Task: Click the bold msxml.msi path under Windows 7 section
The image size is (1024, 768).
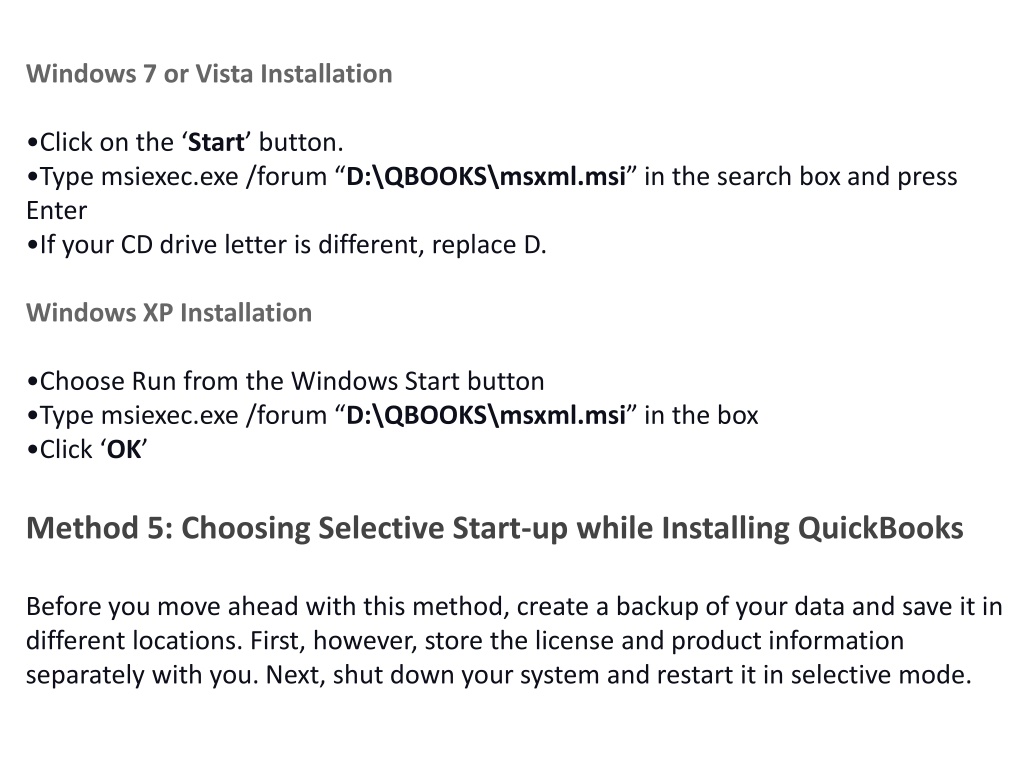Action: [x=486, y=177]
